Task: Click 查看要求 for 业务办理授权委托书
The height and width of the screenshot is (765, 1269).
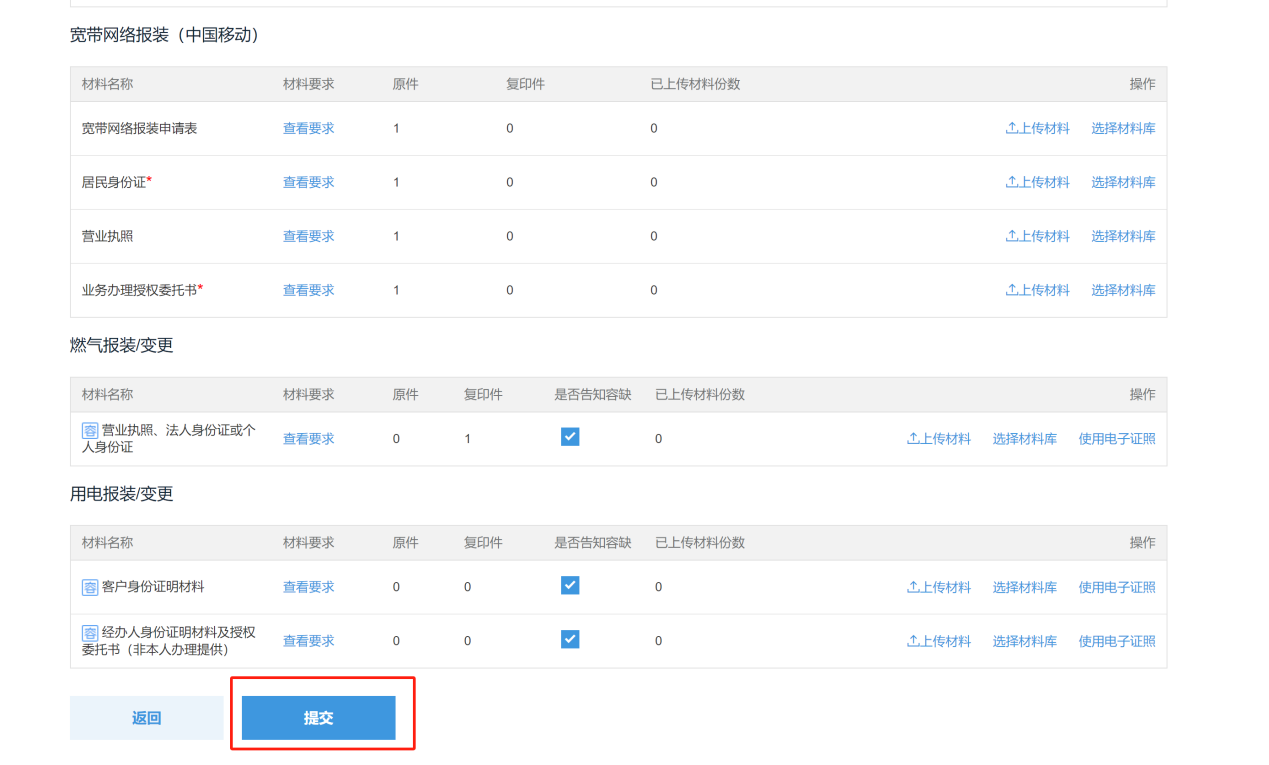Action: (308, 290)
